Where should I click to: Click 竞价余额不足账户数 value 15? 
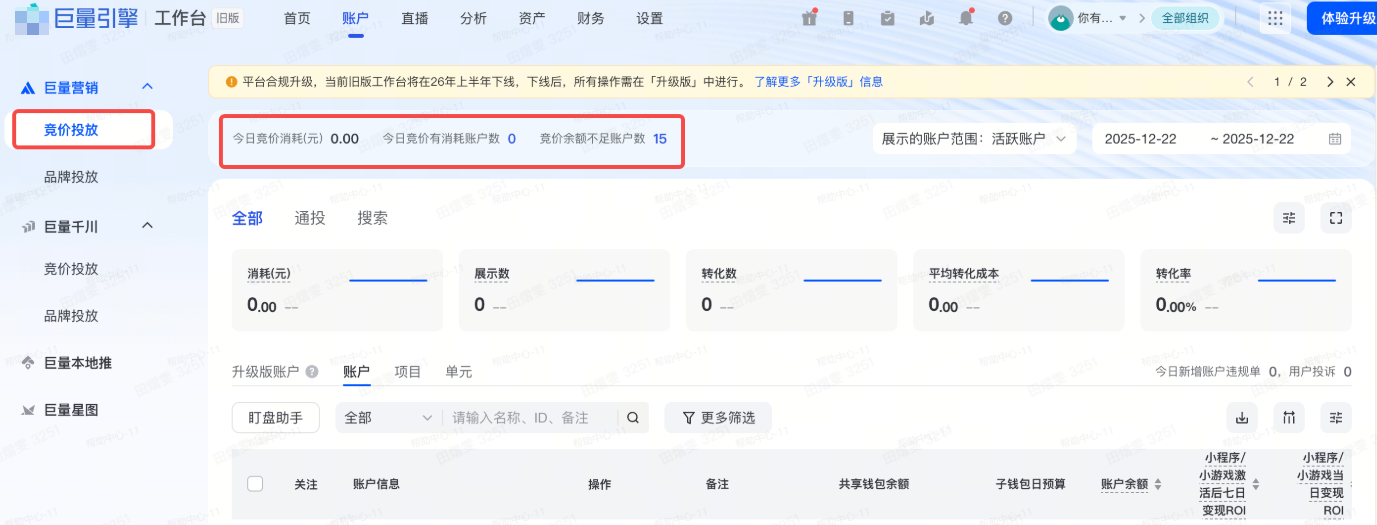(660, 139)
